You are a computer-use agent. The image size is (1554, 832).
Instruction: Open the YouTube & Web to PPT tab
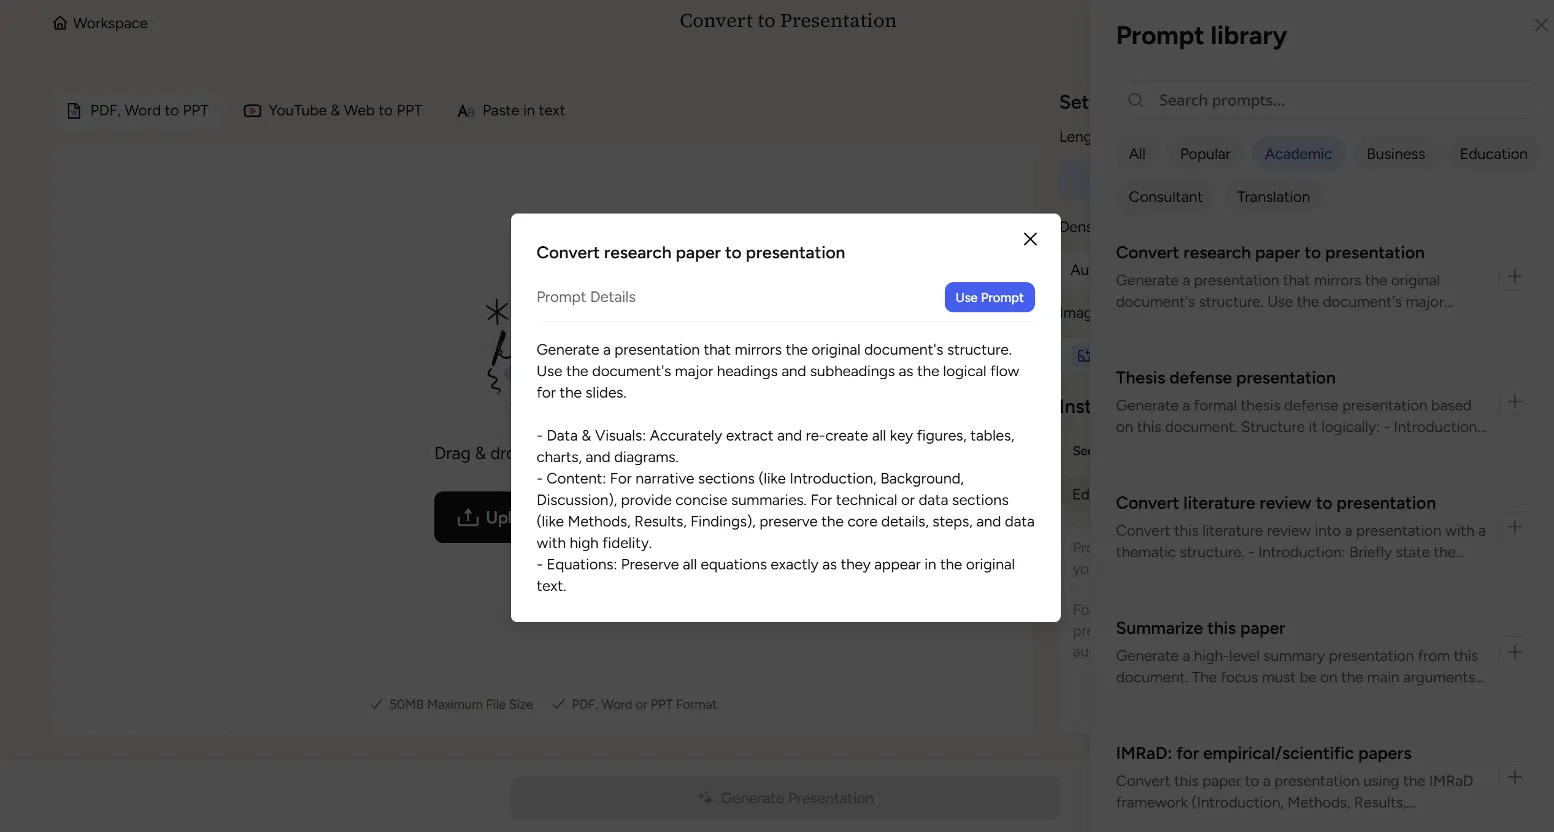334,111
